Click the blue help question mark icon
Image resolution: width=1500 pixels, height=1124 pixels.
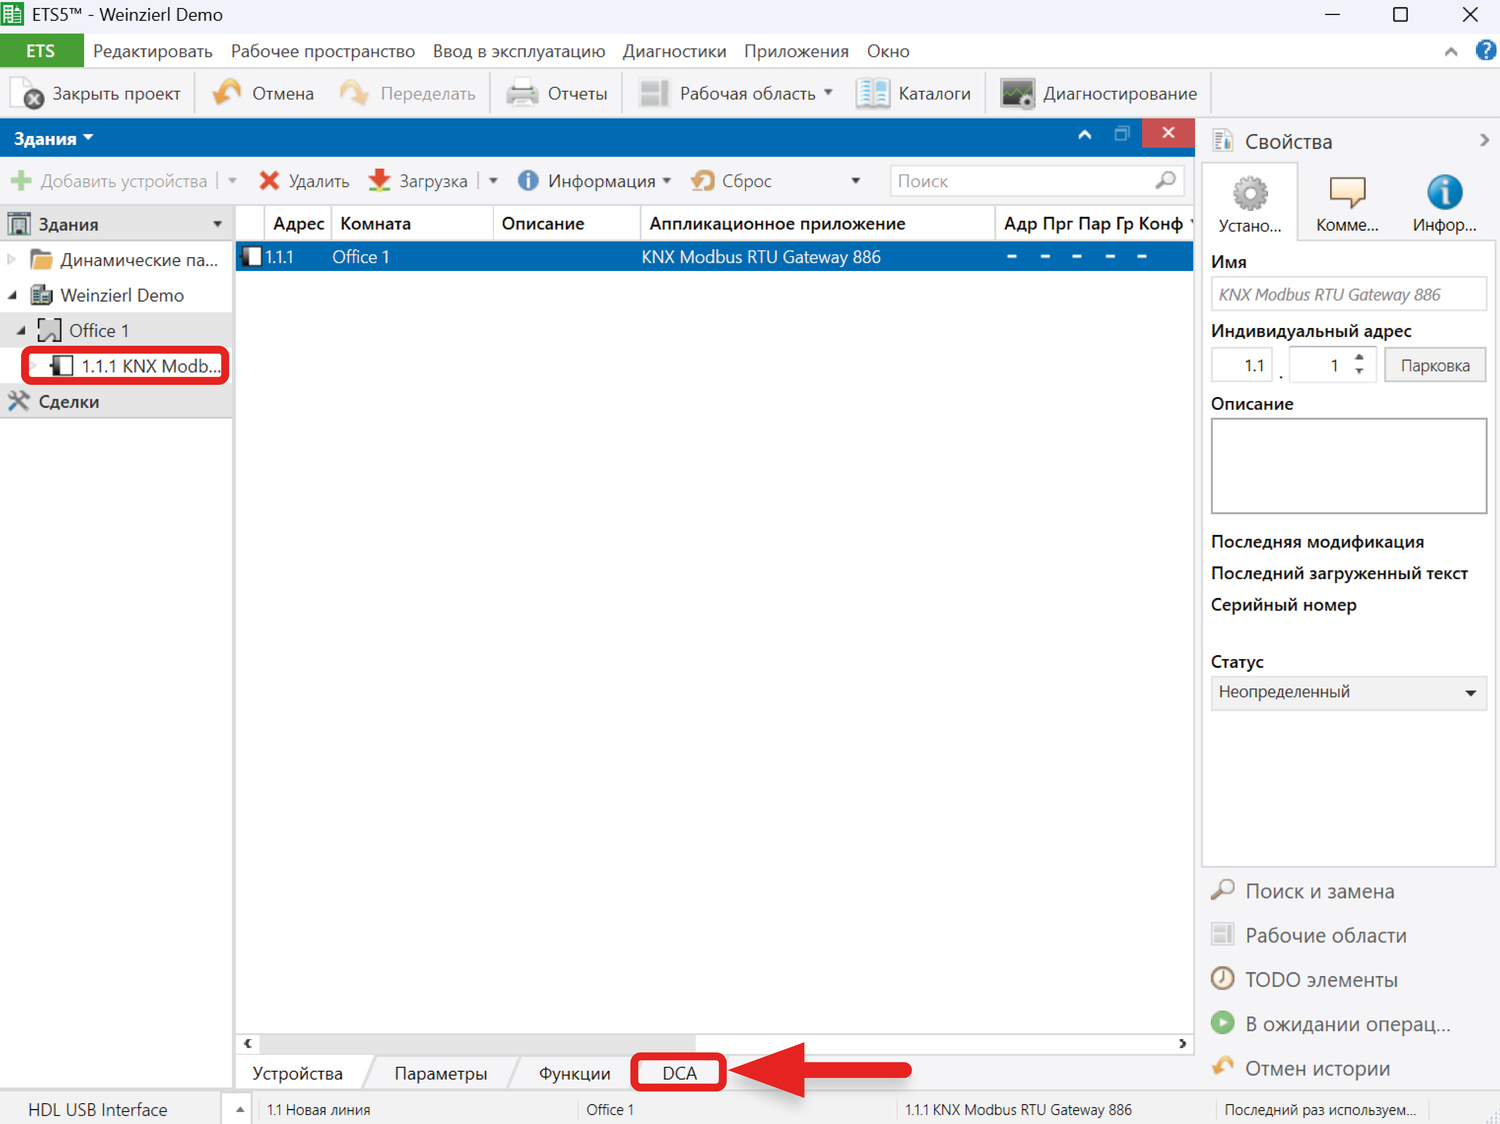(1485, 51)
